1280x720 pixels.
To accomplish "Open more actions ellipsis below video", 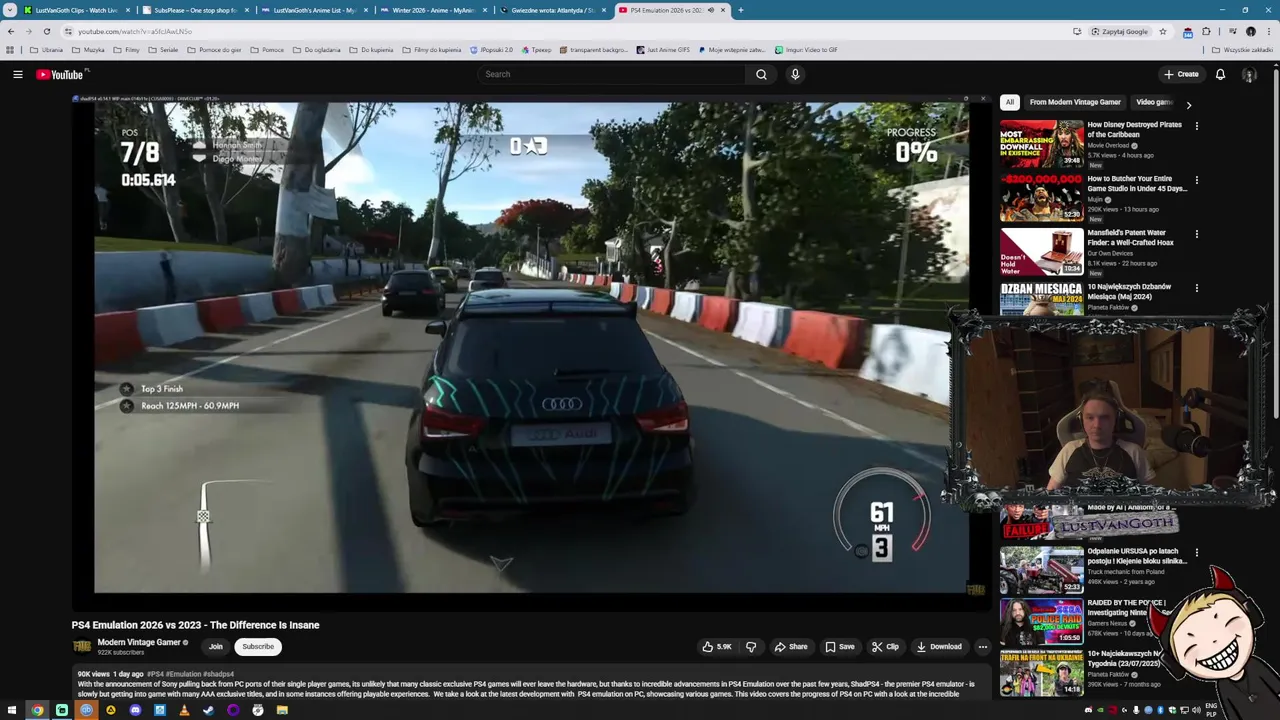I will click(x=982, y=647).
